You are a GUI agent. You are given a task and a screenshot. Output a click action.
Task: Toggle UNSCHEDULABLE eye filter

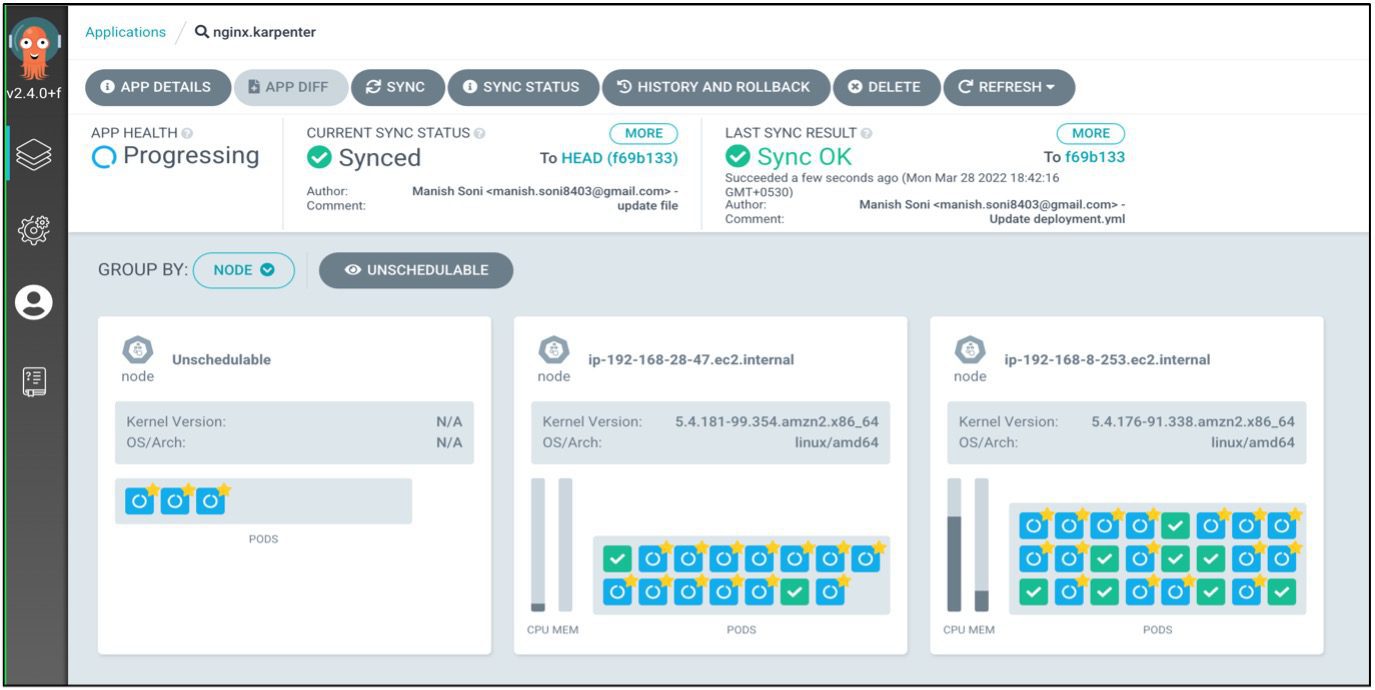point(416,270)
